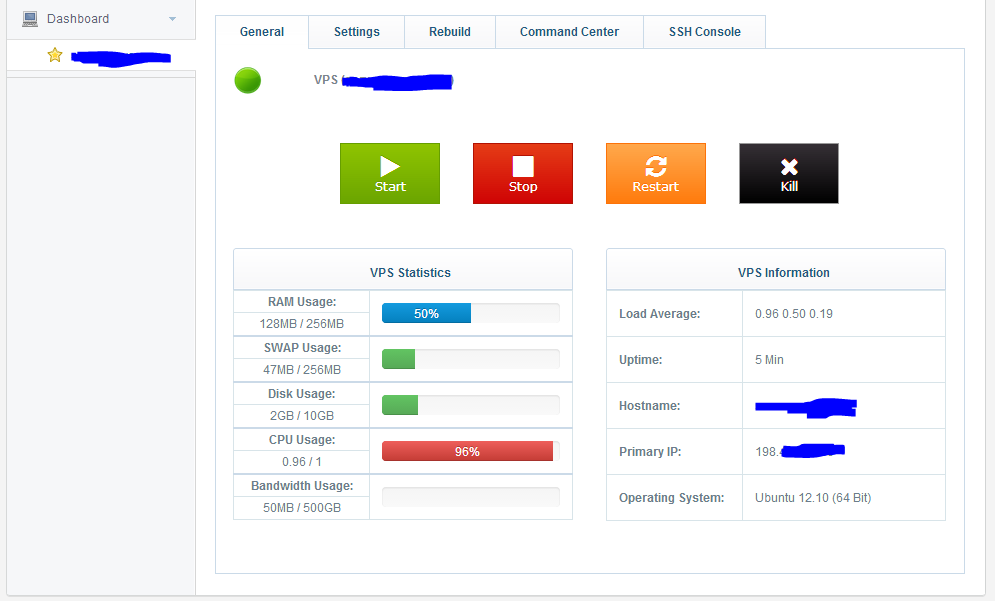
Task: Click the Uptime label
Action: (640, 360)
